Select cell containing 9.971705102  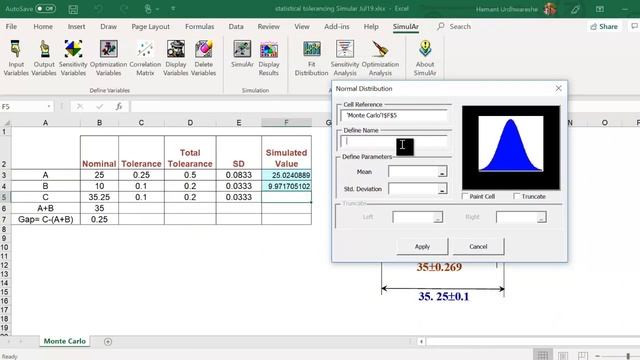coord(286,186)
